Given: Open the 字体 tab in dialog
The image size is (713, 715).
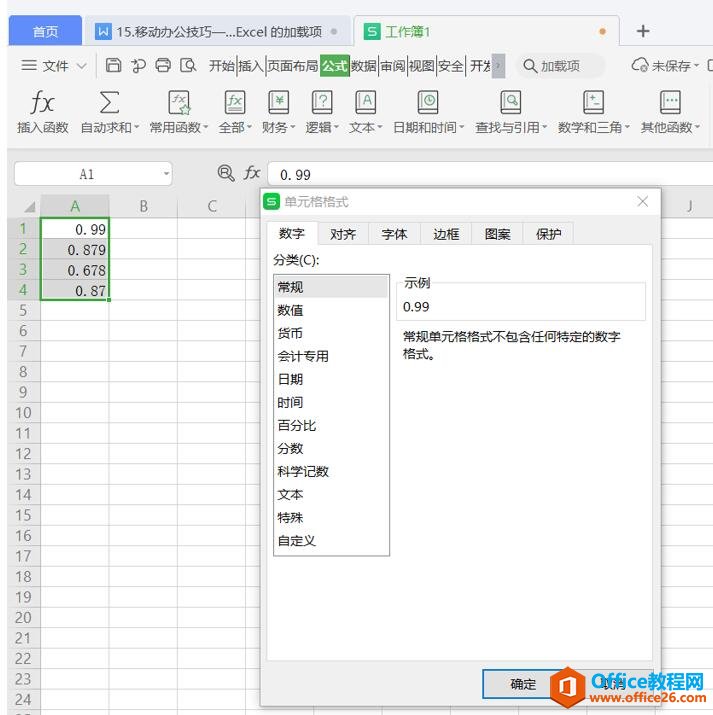Looking at the screenshot, I should point(394,234).
